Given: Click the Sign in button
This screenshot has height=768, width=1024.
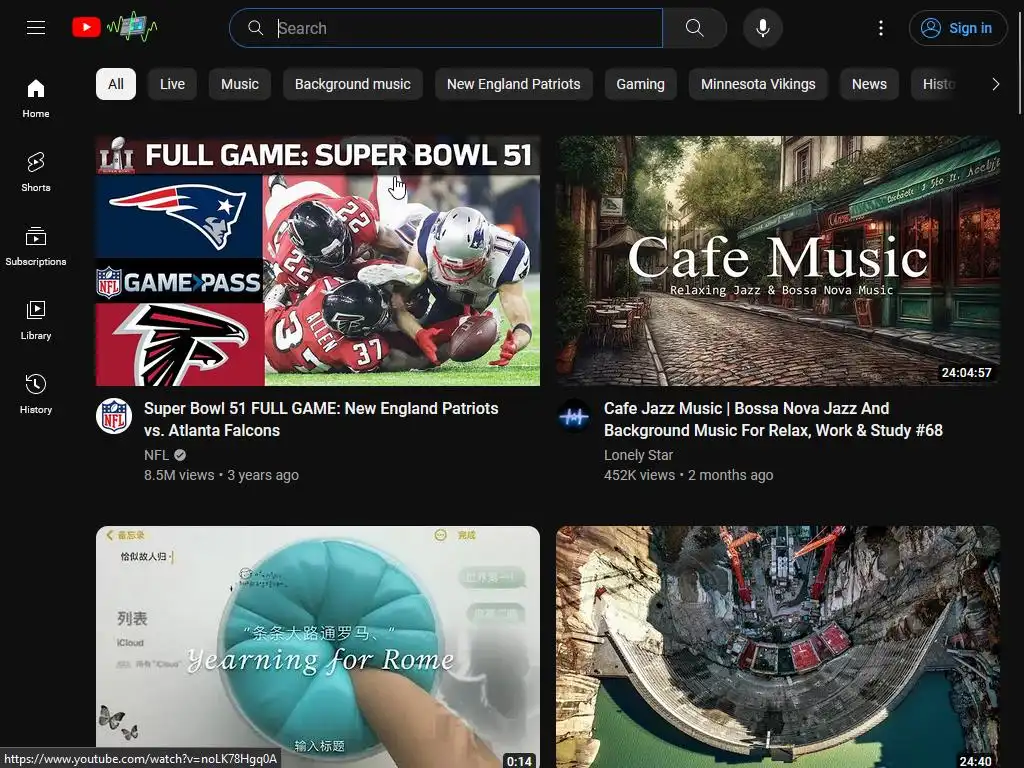Looking at the screenshot, I should point(957,28).
